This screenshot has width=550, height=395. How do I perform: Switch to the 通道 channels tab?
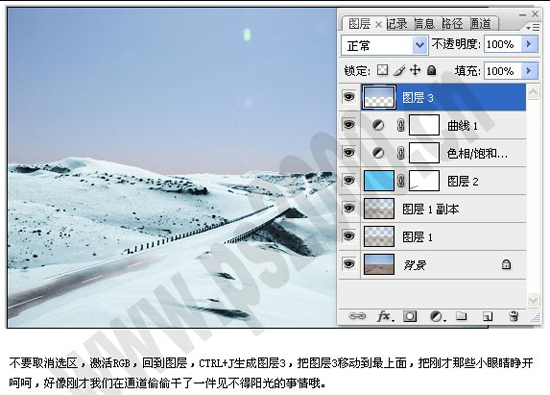[x=480, y=24]
